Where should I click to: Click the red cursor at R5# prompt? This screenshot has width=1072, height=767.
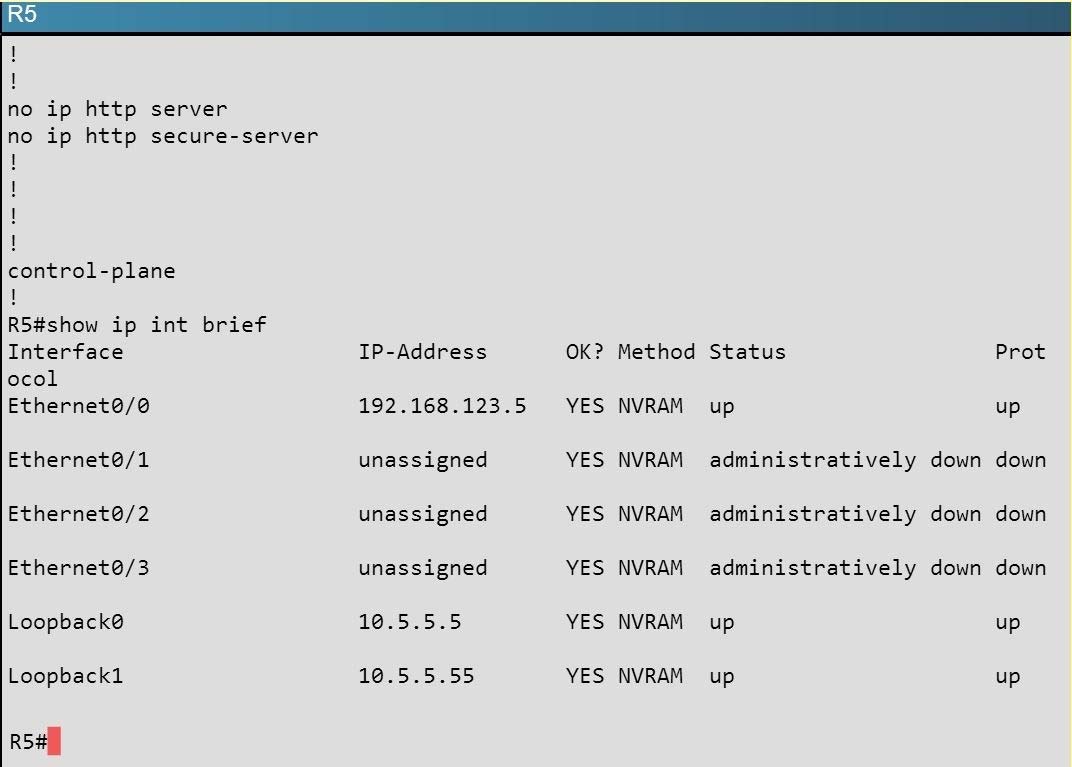[x=54, y=741]
